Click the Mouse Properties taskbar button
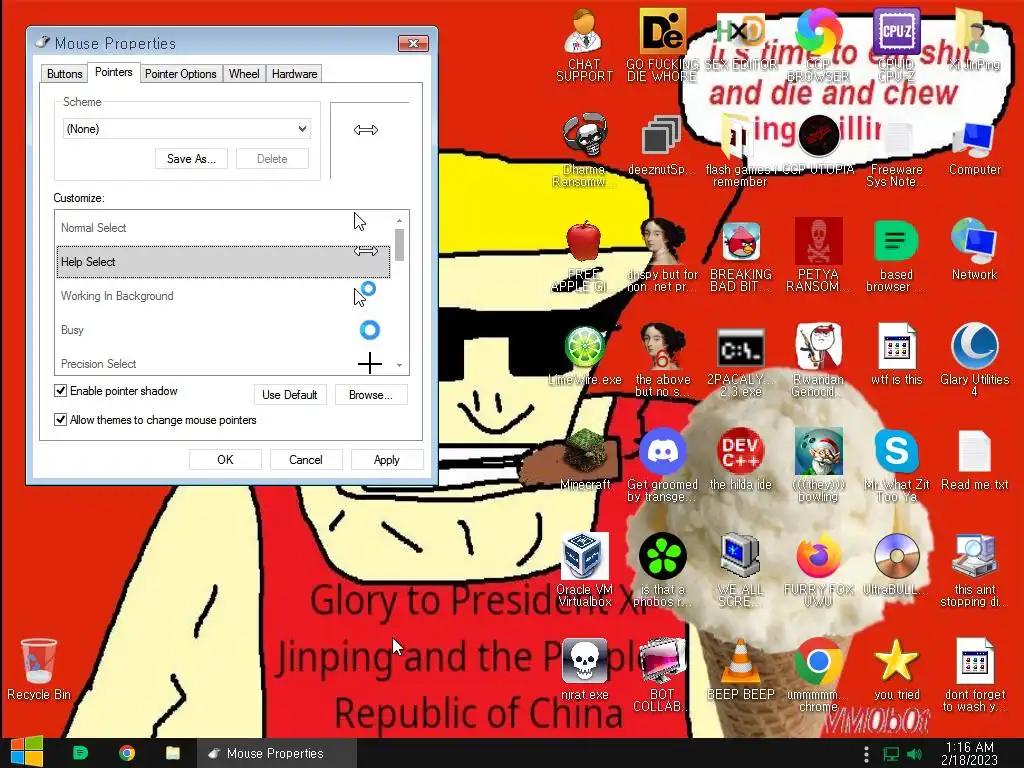1024x768 pixels. point(275,753)
